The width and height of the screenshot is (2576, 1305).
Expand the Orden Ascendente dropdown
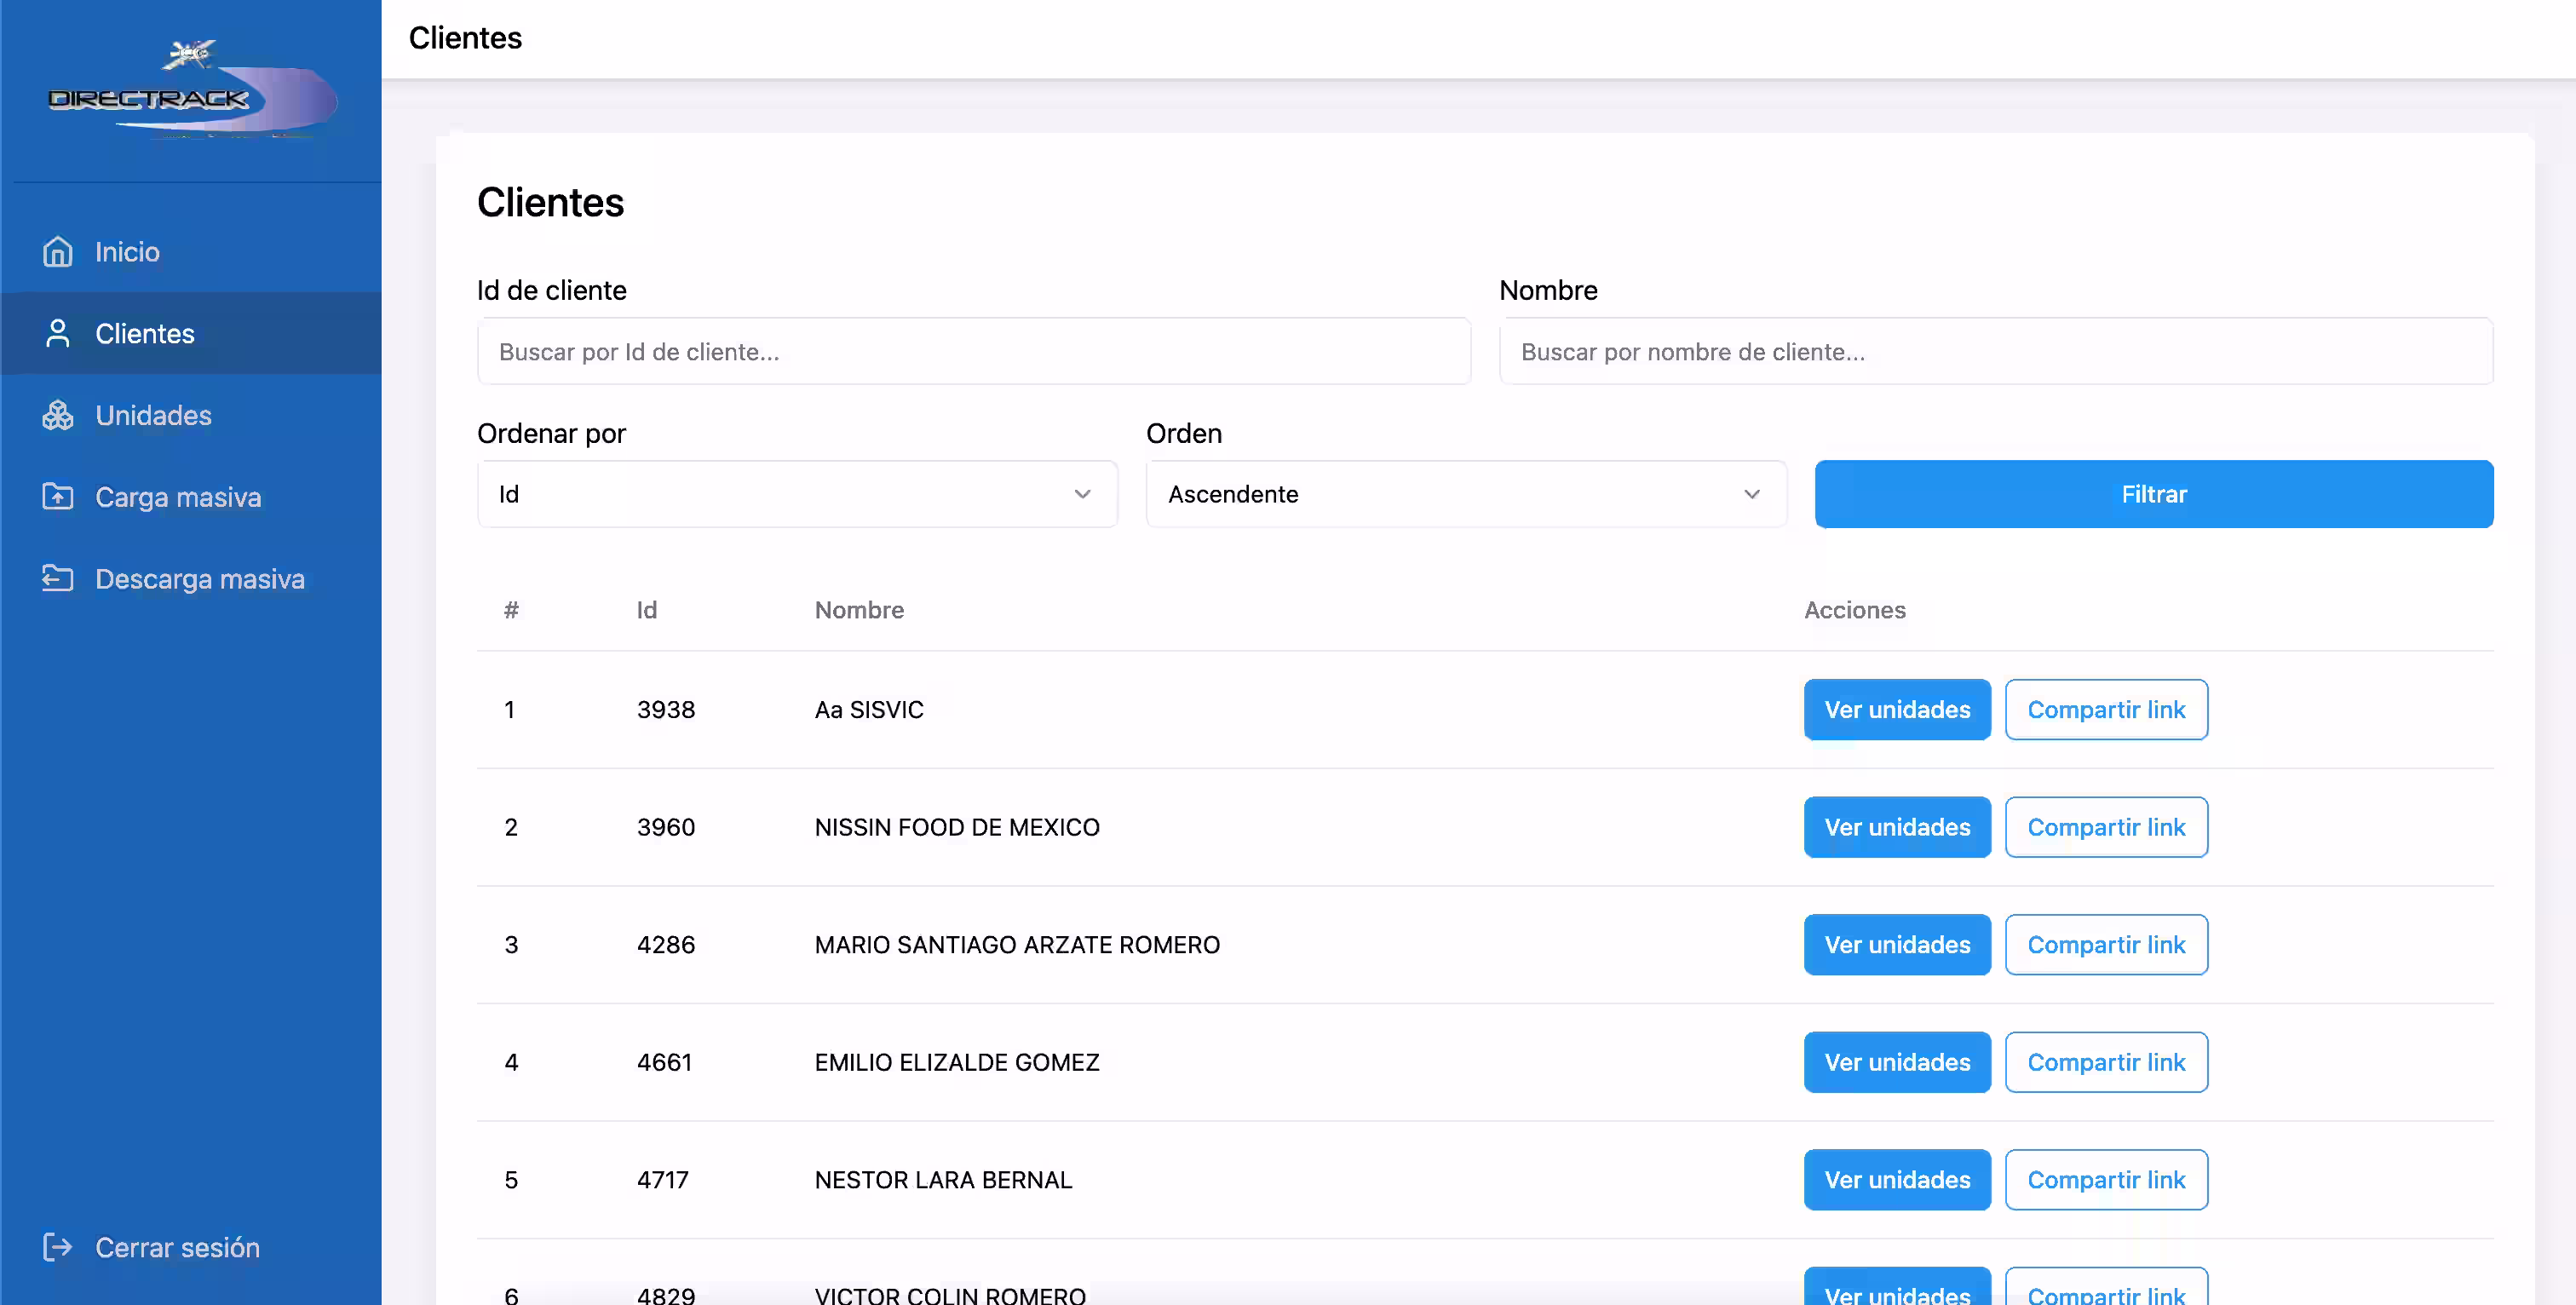pyautogui.click(x=1465, y=494)
